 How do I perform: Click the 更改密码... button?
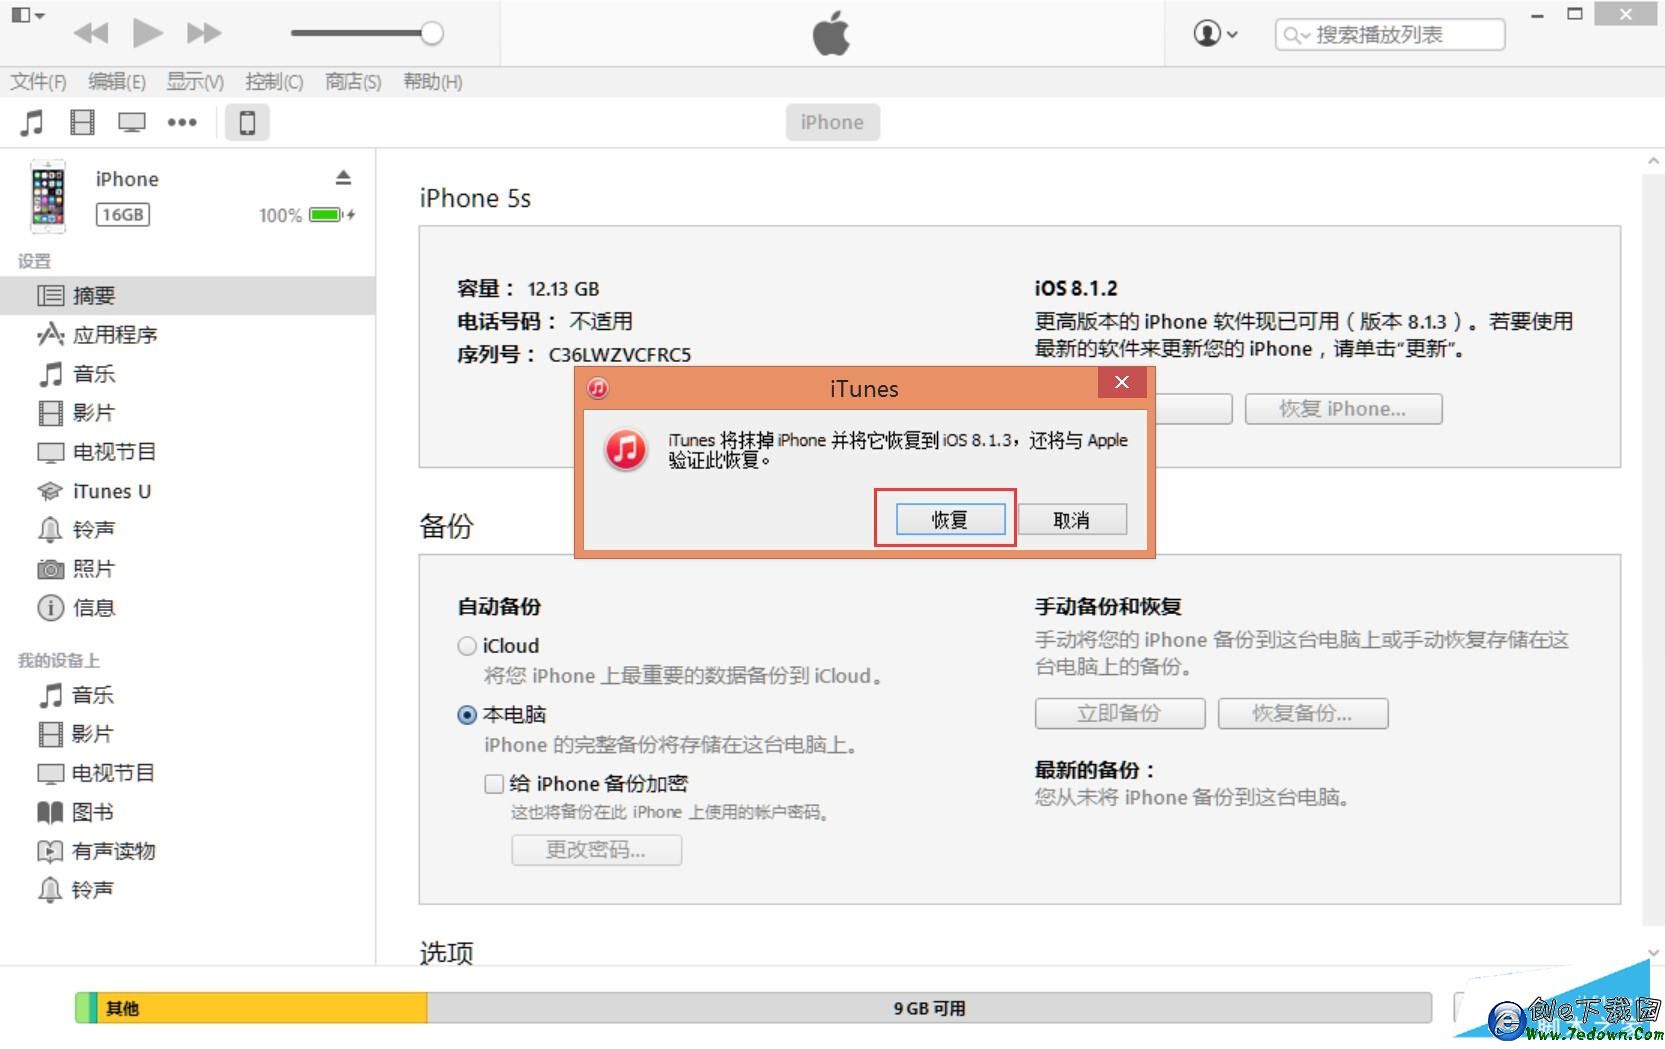point(596,850)
